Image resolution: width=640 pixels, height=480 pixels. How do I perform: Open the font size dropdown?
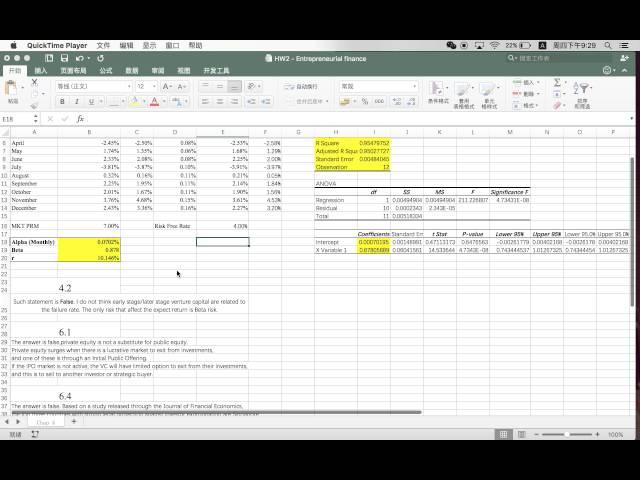[x=154, y=87]
